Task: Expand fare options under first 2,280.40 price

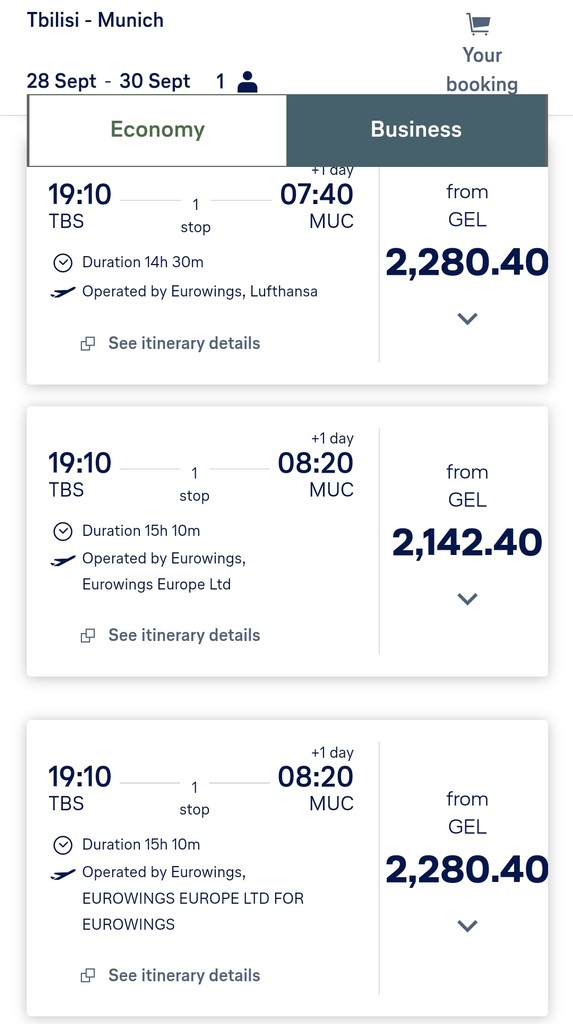Action: point(467,319)
